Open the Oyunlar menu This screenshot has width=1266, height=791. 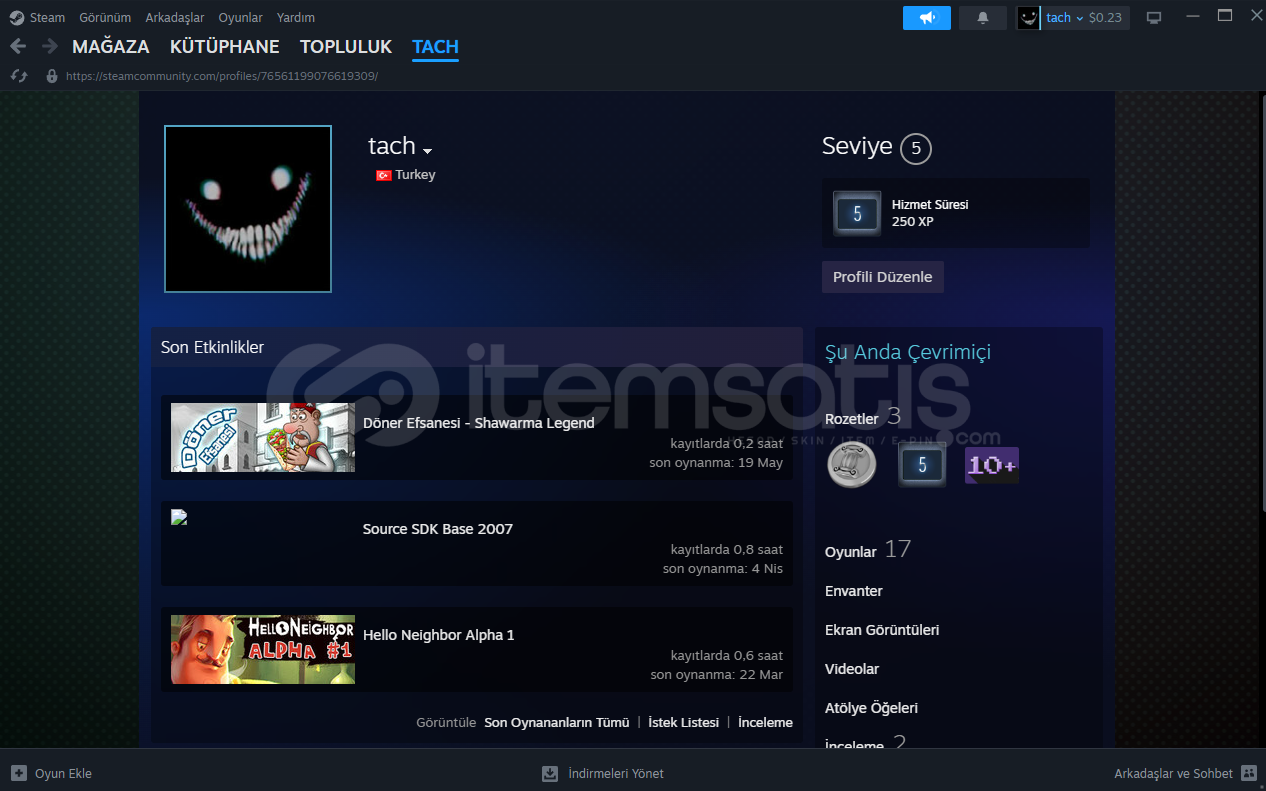pos(240,17)
